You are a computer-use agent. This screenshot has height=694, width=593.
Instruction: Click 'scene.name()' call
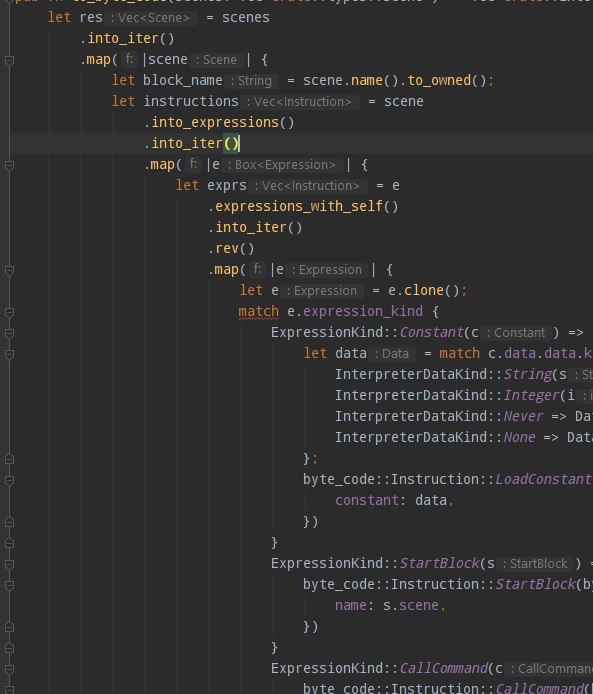(351, 81)
